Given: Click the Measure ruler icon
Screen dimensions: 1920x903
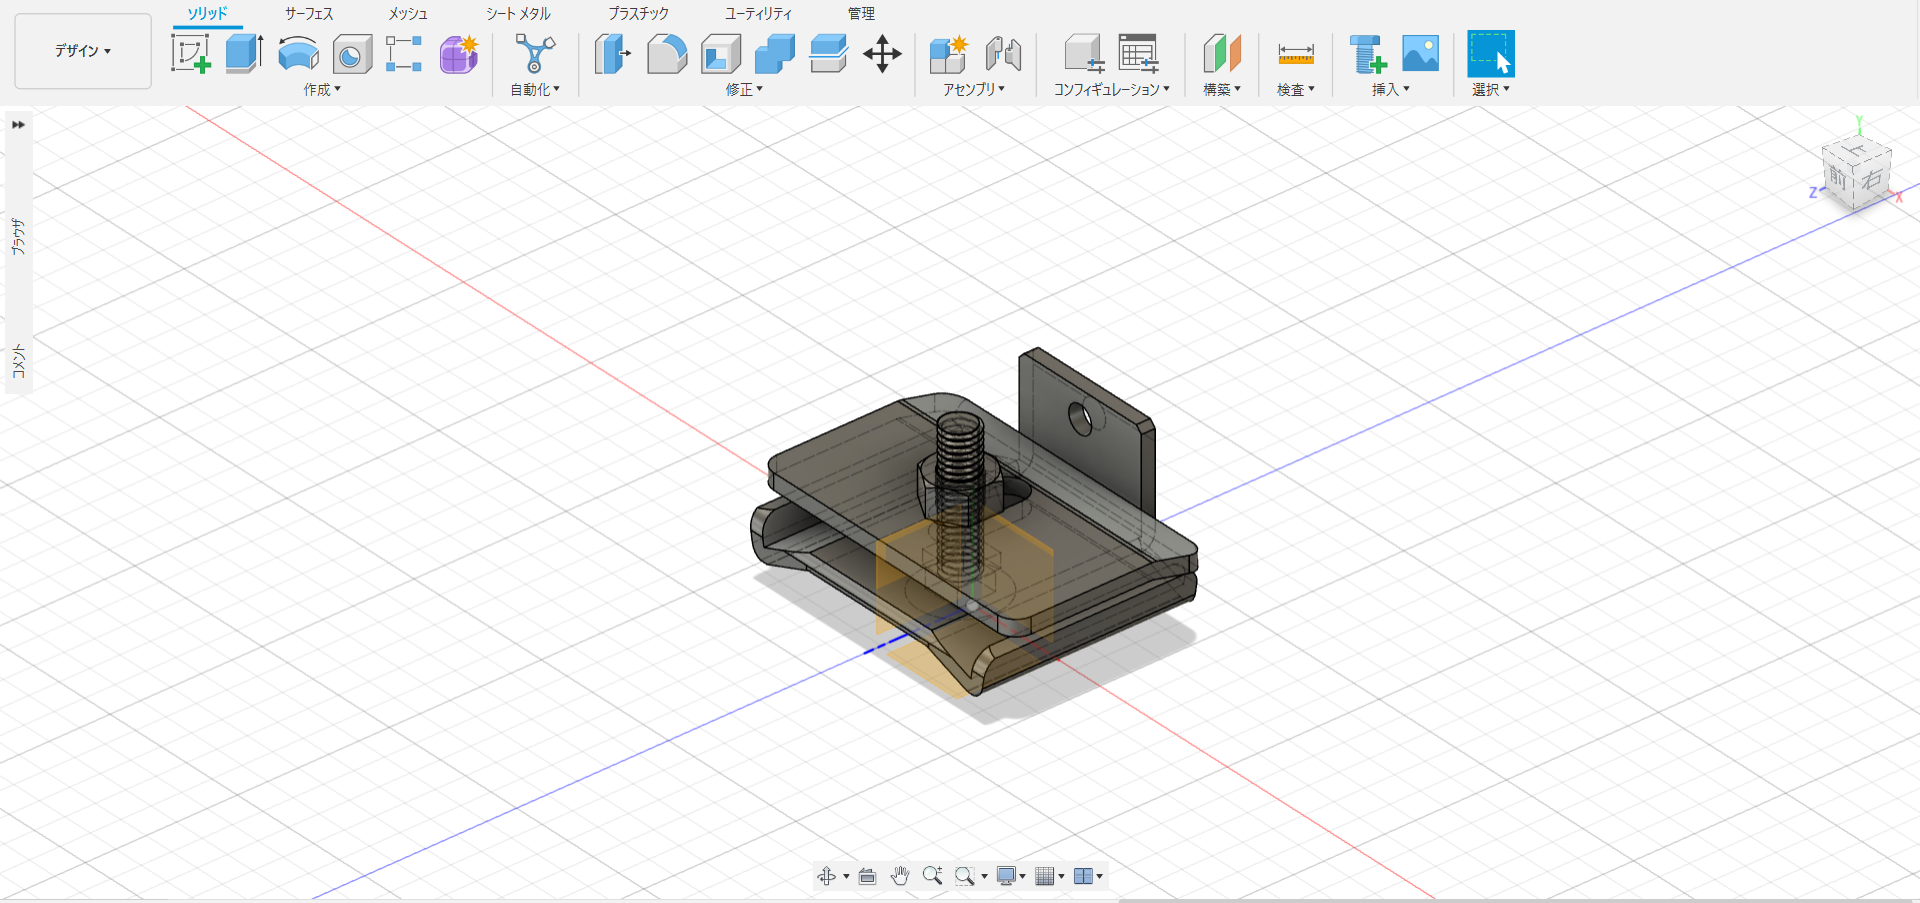Looking at the screenshot, I should click(x=1296, y=54).
